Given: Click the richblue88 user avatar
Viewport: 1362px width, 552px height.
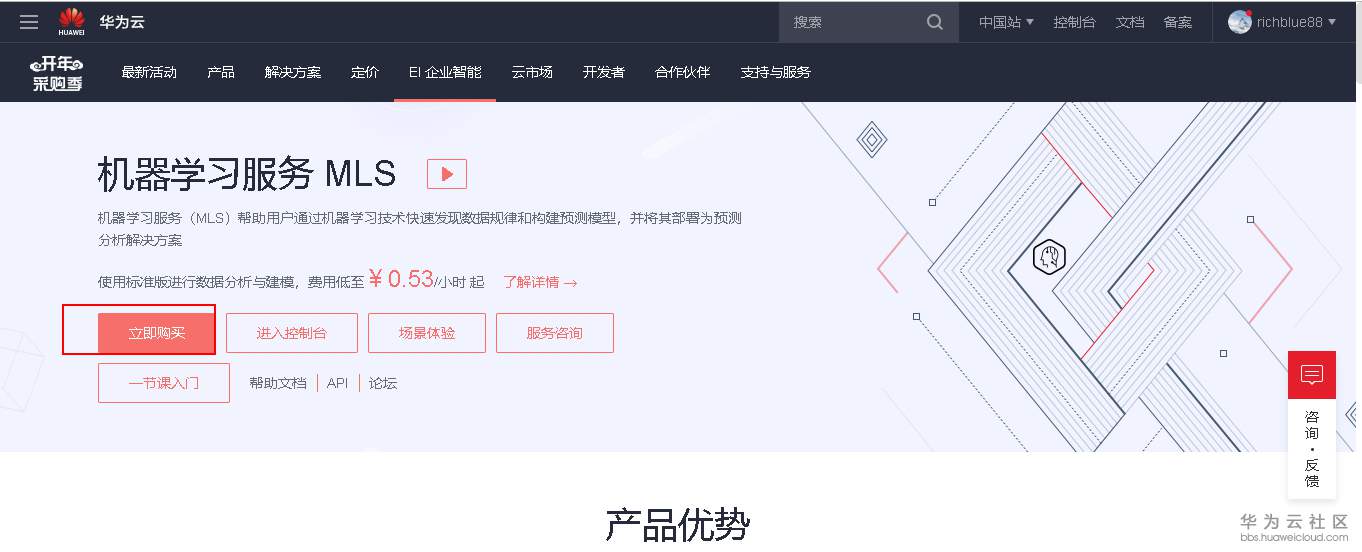Looking at the screenshot, I should 1240,22.
